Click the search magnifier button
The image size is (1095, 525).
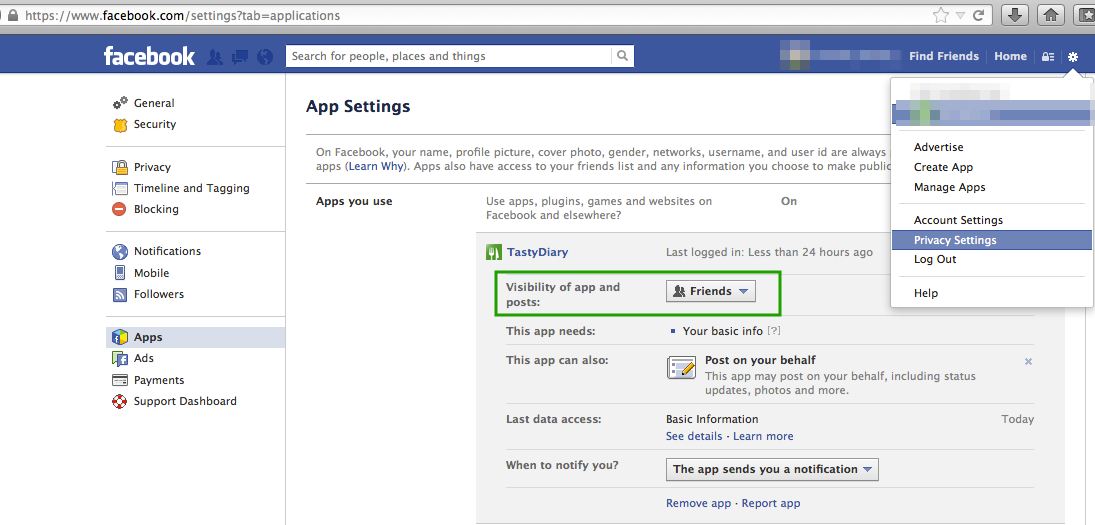pyautogui.click(x=622, y=57)
